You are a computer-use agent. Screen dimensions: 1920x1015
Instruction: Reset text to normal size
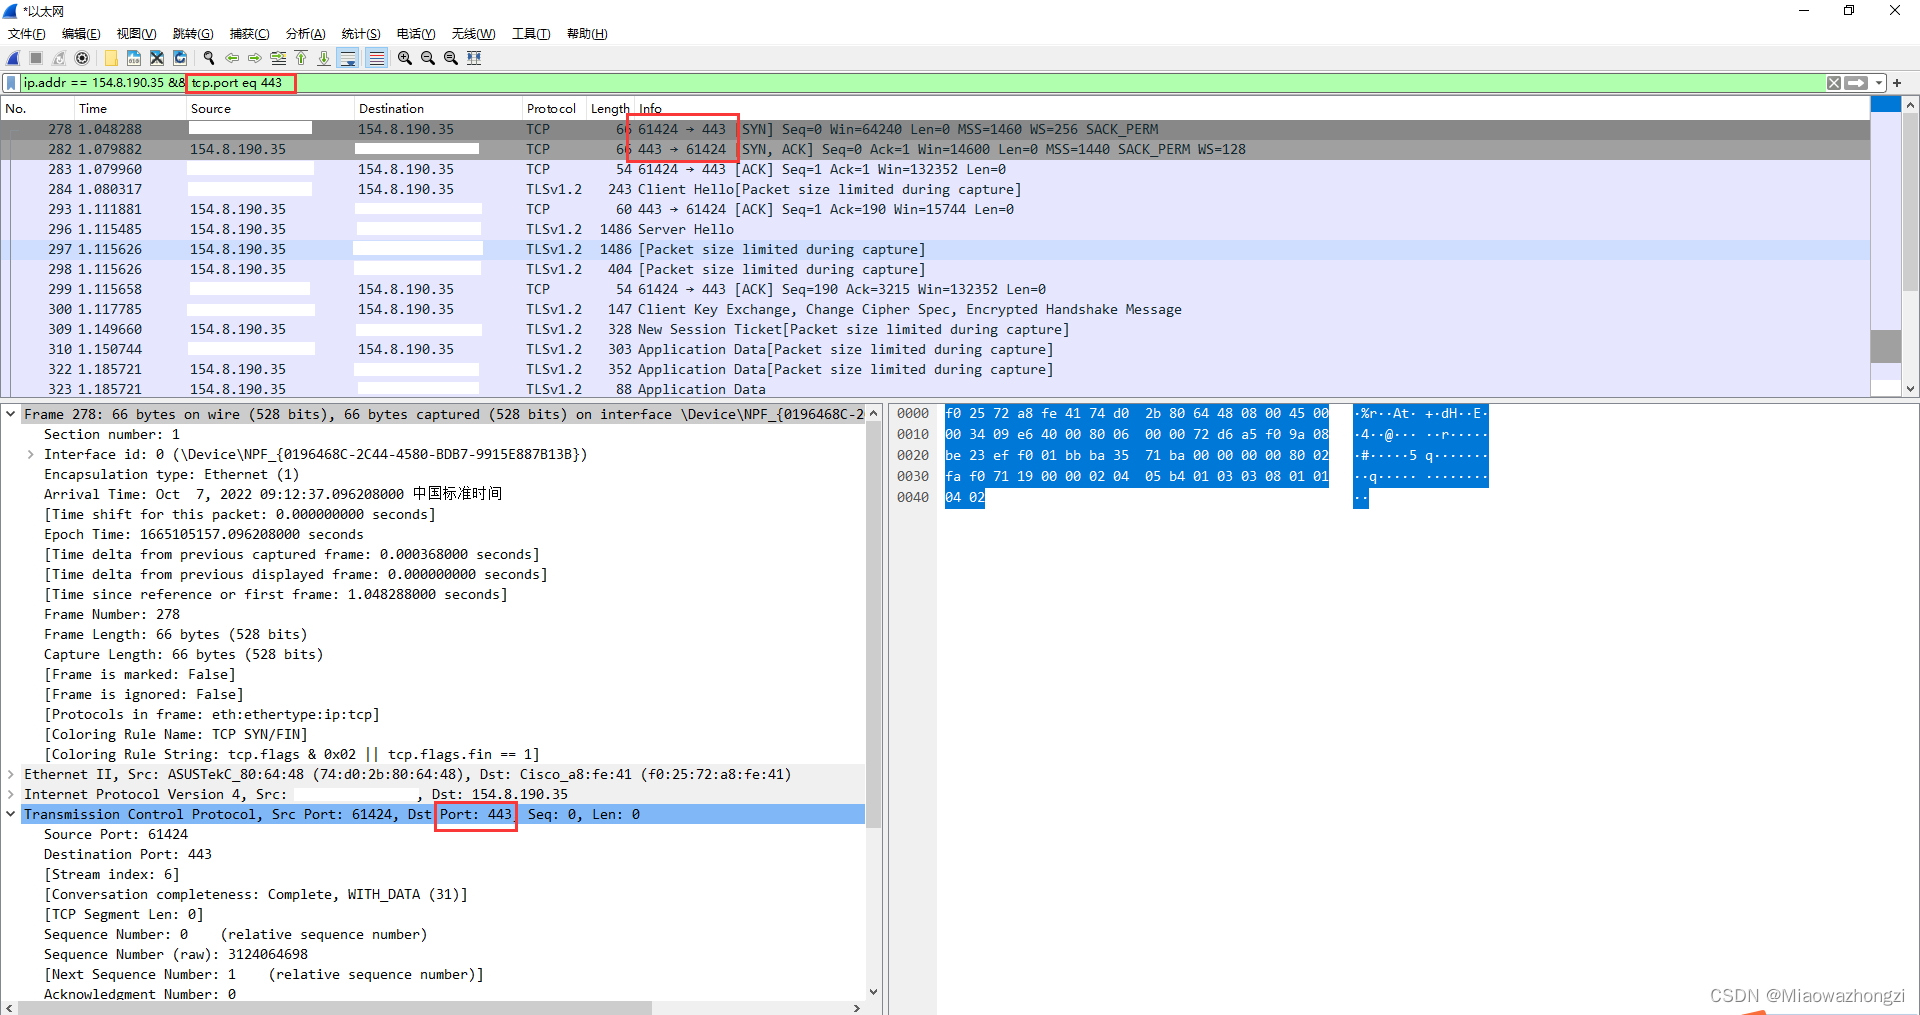pyautogui.click(x=451, y=58)
